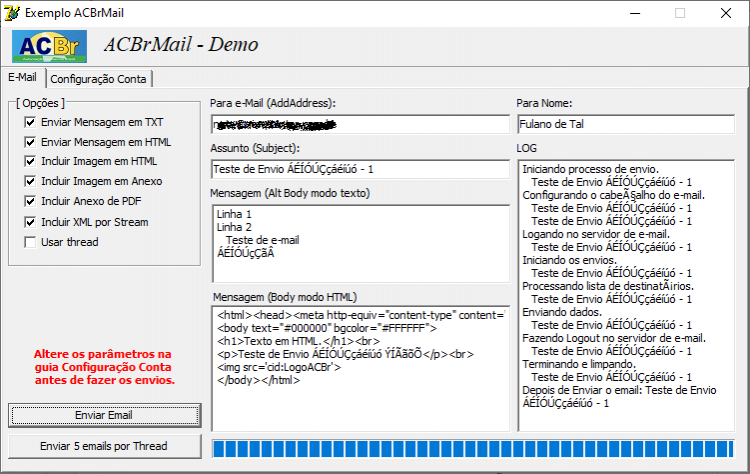The image size is (750, 474).
Task: Click Enviar 5 emails por Thread button
Action: coord(104,446)
